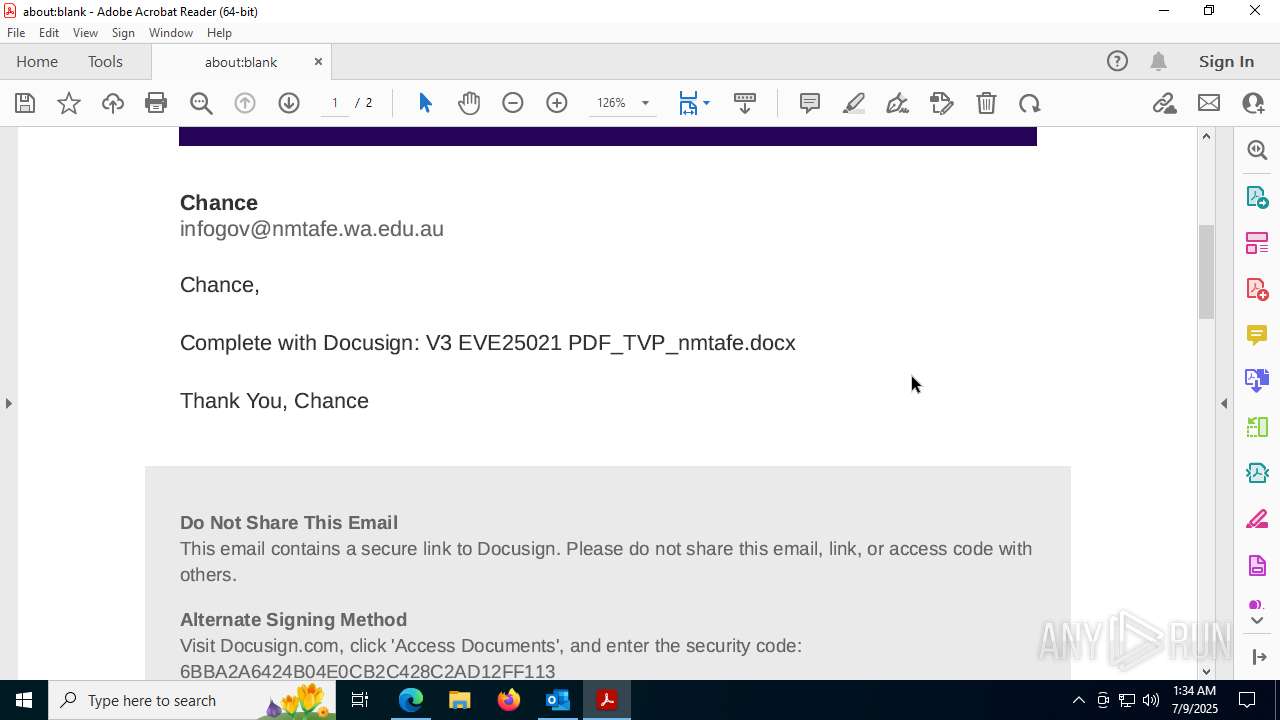Open the Combine Files tool in right pane

click(x=1257, y=380)
